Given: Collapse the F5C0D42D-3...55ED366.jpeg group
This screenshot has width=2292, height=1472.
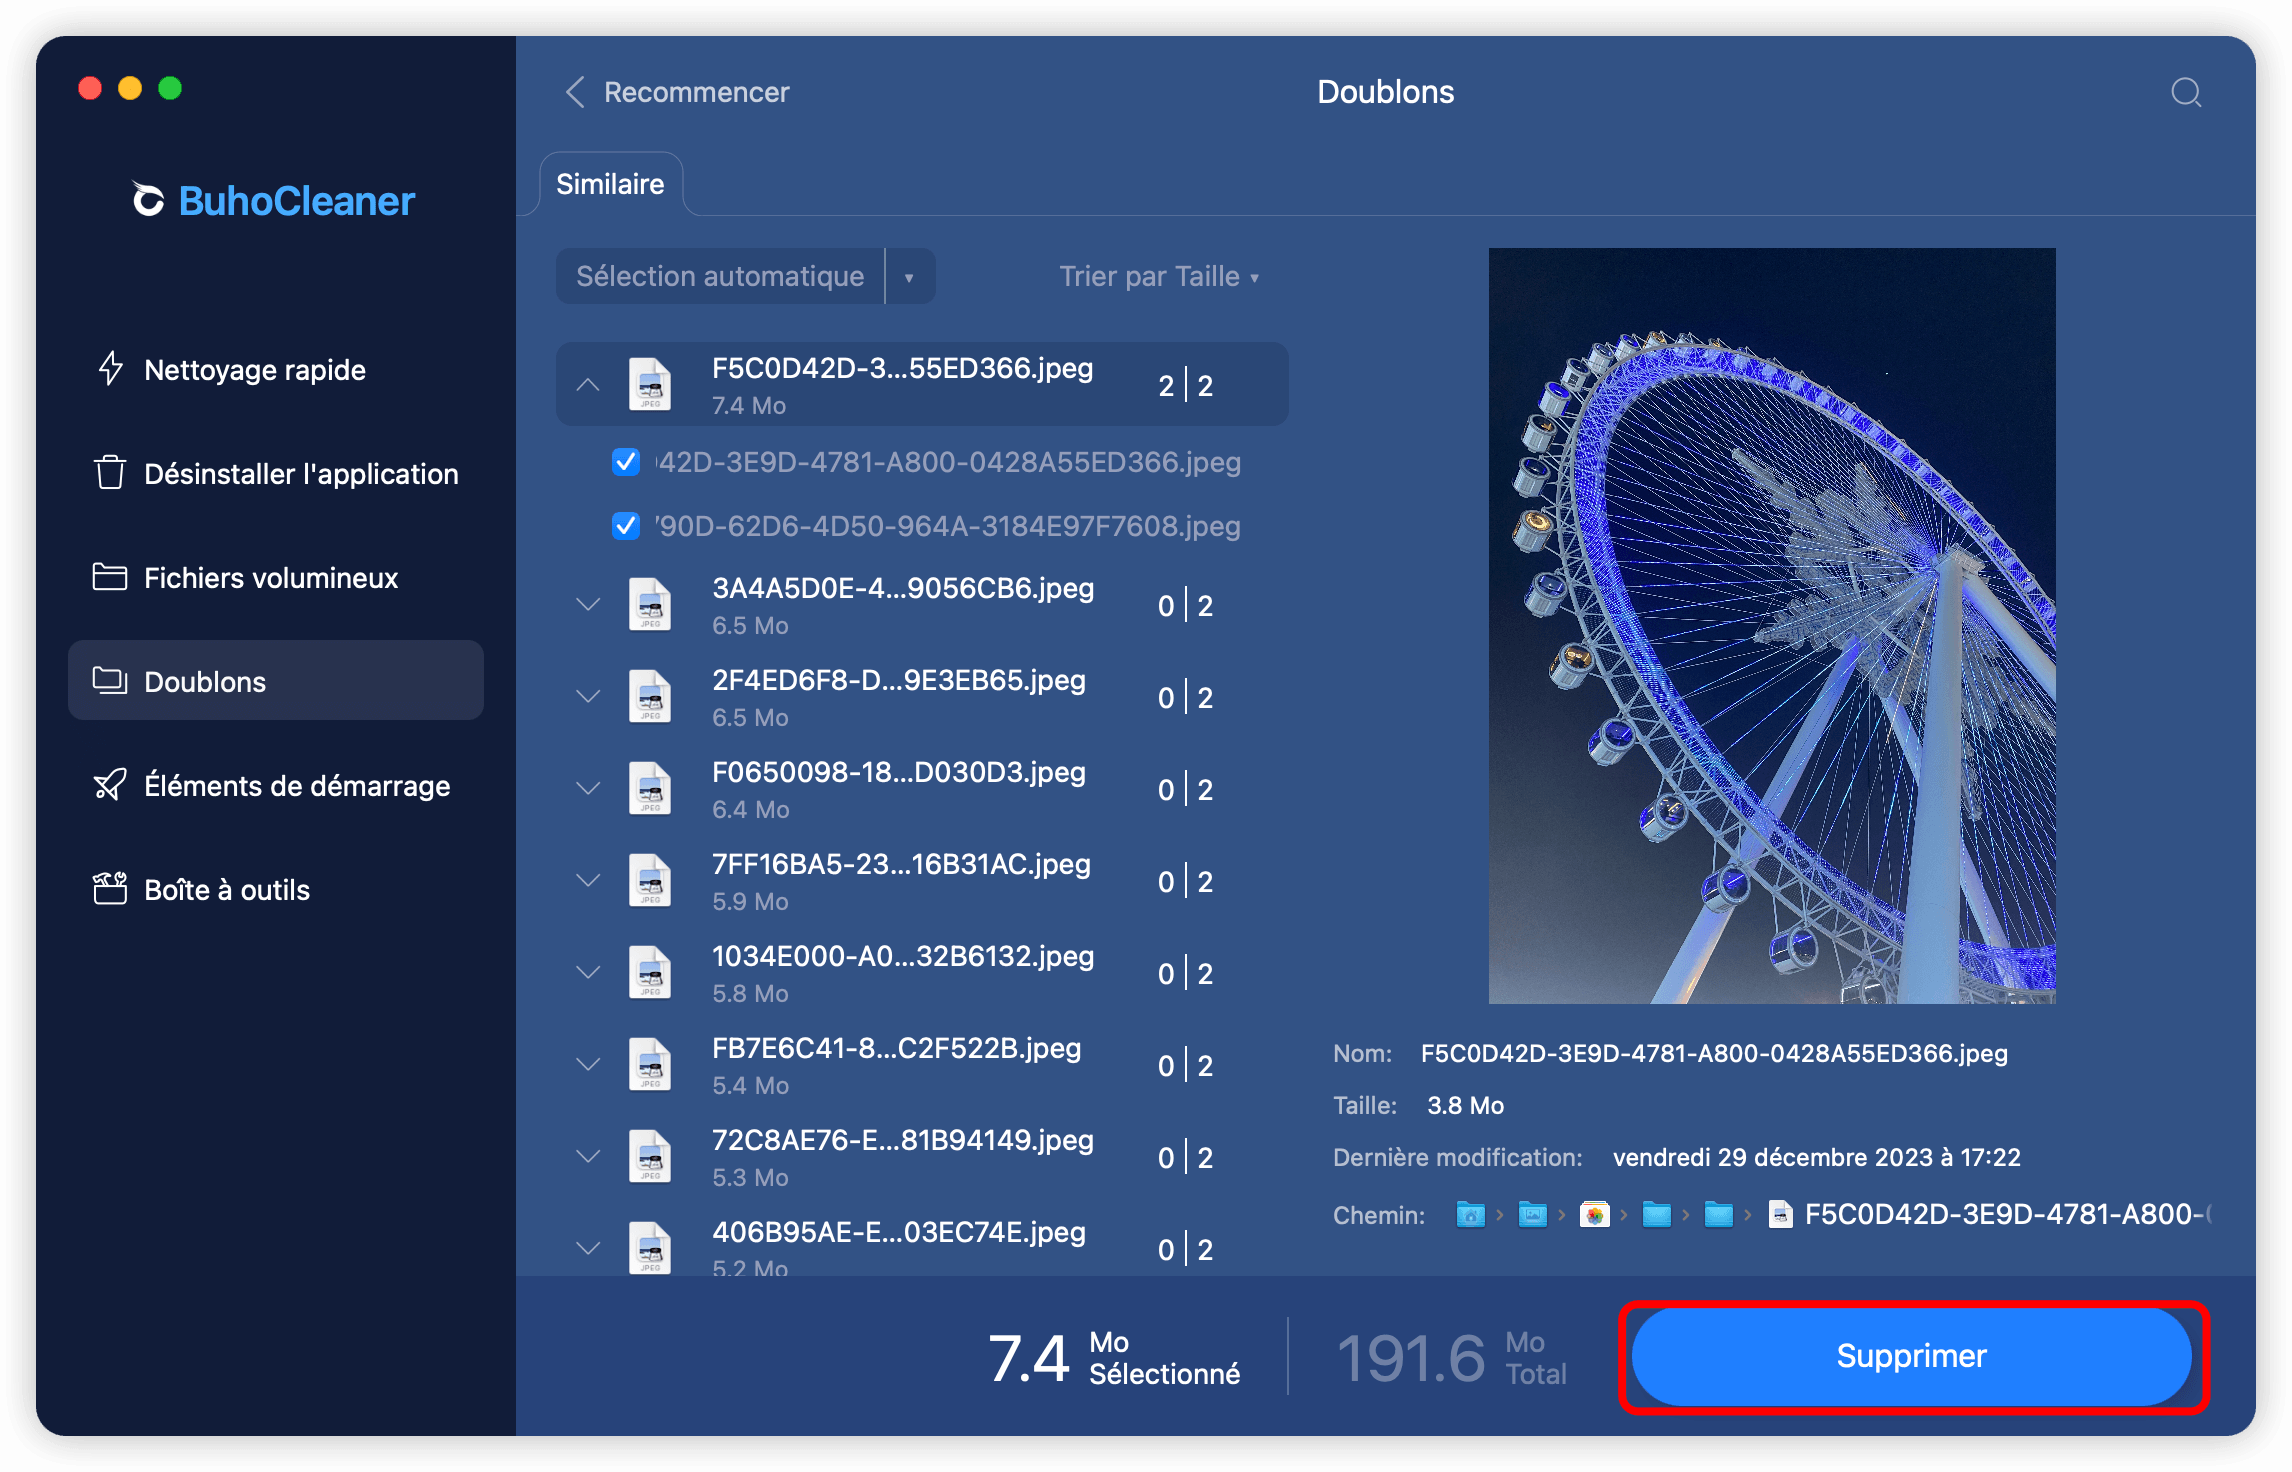Looking at the screenshot, I should (588, 385).
